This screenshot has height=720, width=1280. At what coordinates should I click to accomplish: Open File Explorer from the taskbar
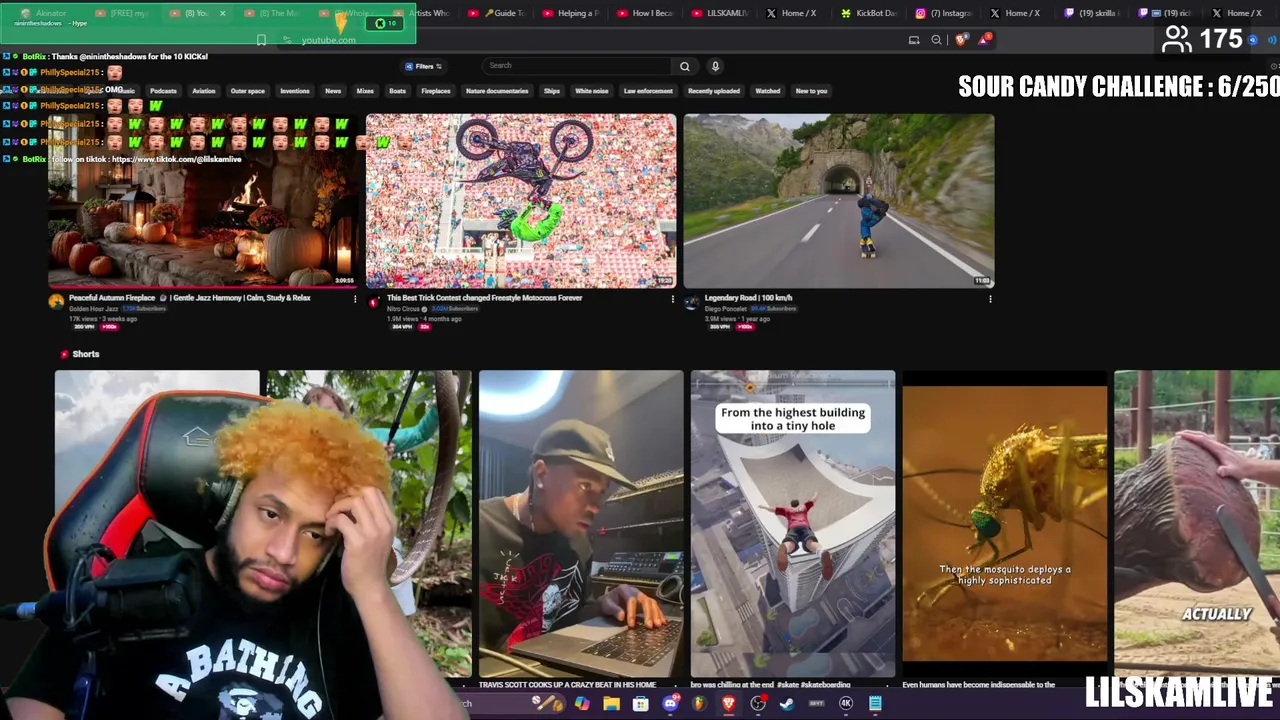point(611,704)
